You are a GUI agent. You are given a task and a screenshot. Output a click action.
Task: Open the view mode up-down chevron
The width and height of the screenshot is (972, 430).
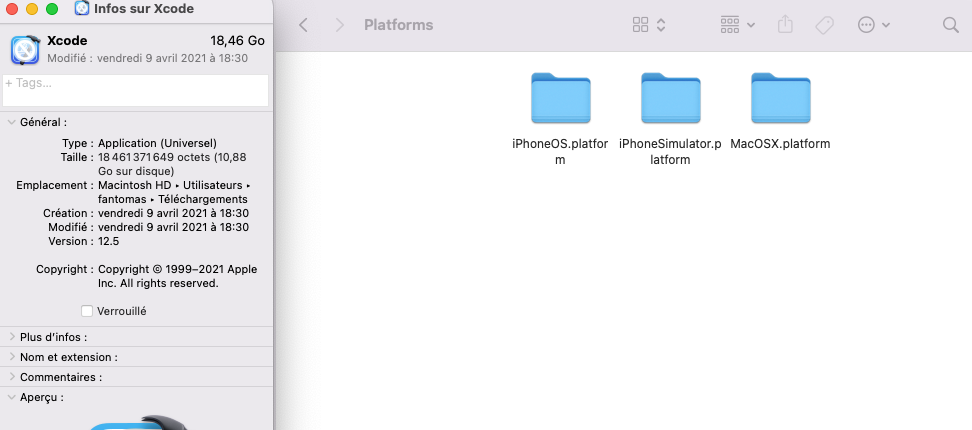661,25
